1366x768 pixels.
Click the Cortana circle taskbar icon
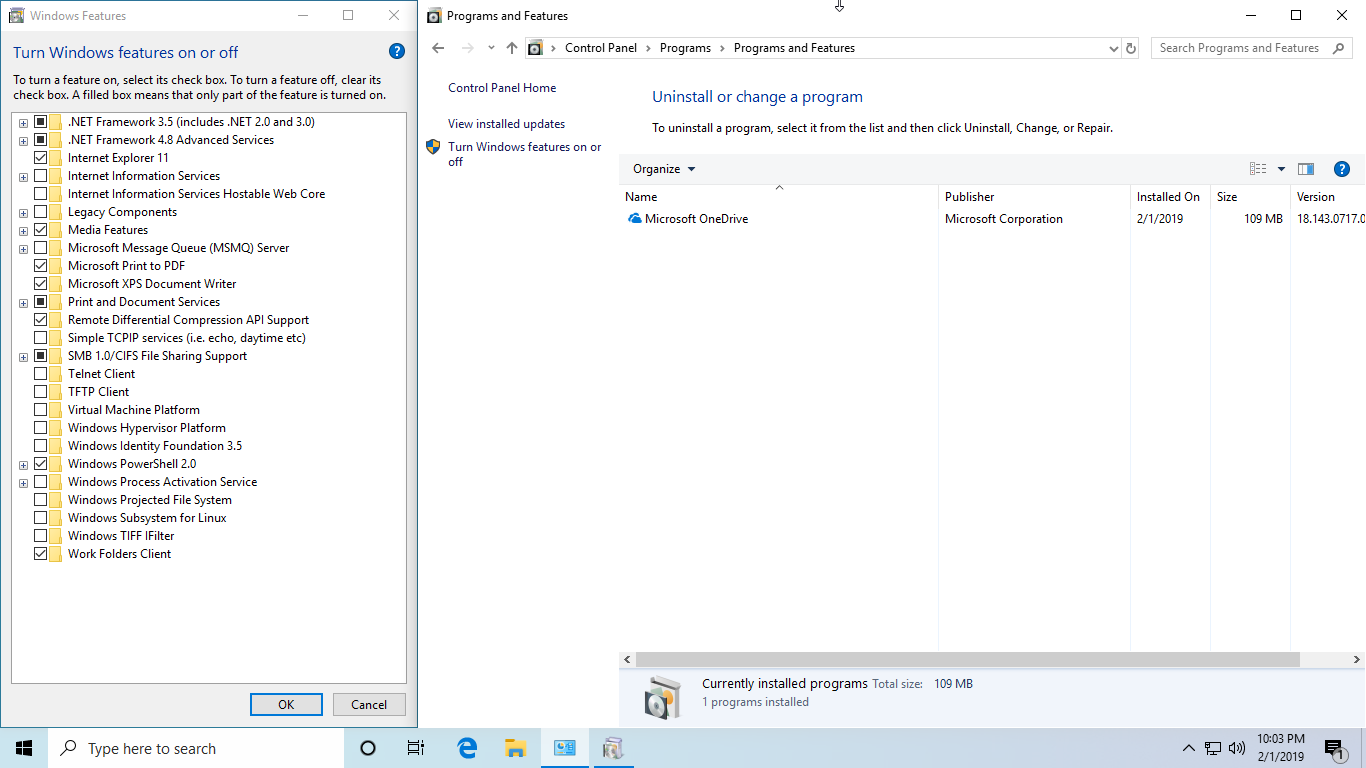[367, 748]
